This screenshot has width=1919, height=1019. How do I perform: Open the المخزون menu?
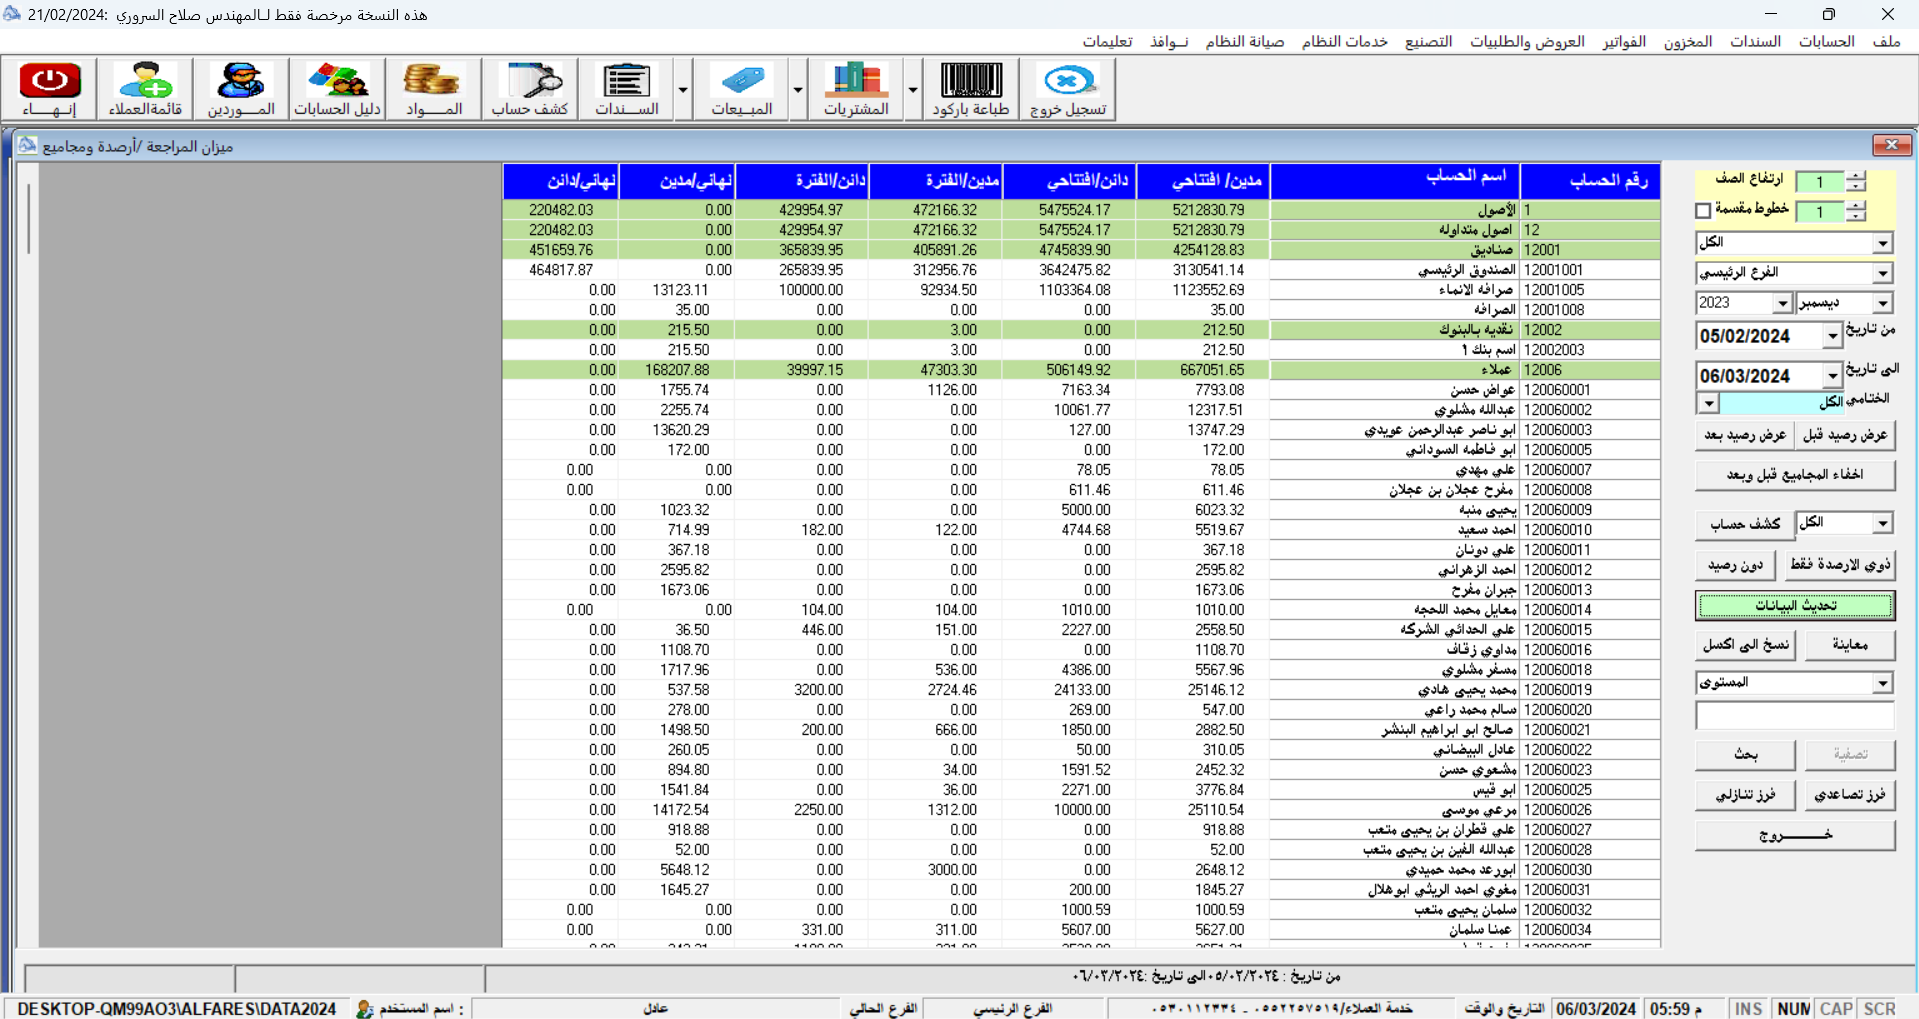1688,41
